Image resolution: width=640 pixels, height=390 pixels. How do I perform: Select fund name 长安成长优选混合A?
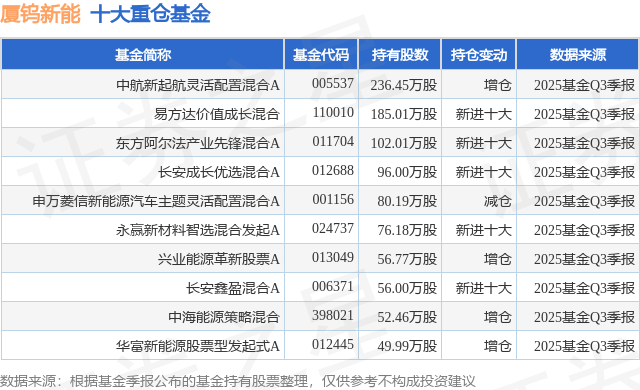[x=219, y=172]
